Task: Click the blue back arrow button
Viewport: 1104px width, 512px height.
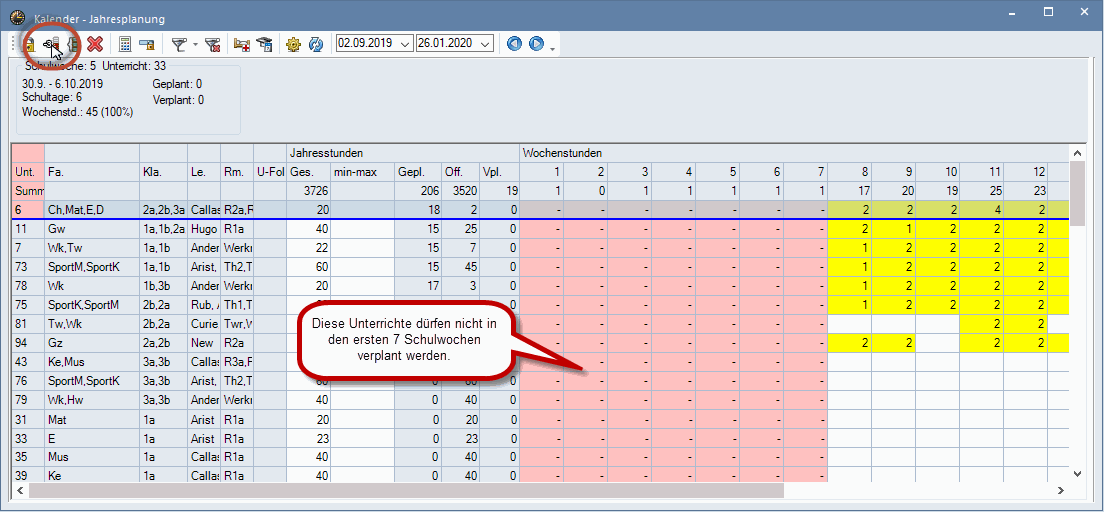Action: (514, 44)
